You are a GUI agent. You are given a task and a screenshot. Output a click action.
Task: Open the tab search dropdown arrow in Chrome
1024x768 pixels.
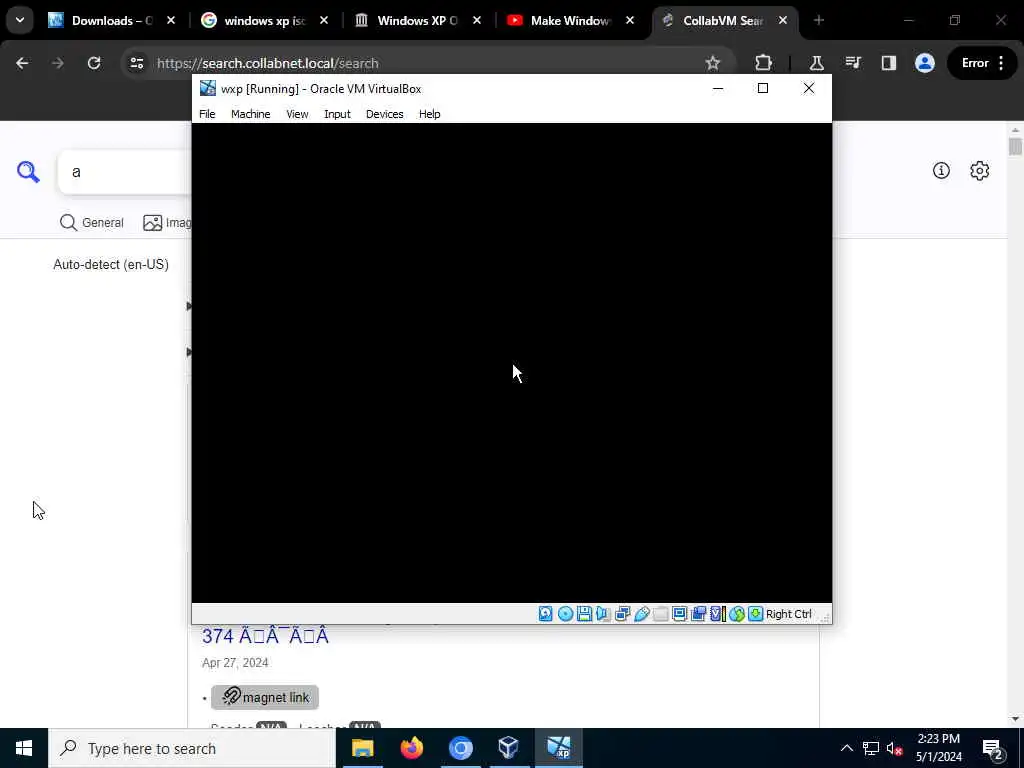(20, 20)
